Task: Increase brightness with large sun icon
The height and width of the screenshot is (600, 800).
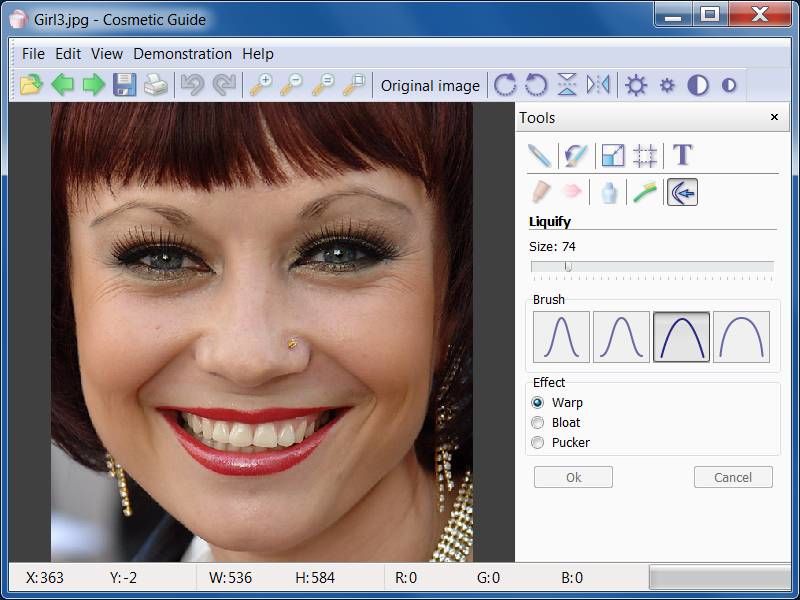Action: 636,85
